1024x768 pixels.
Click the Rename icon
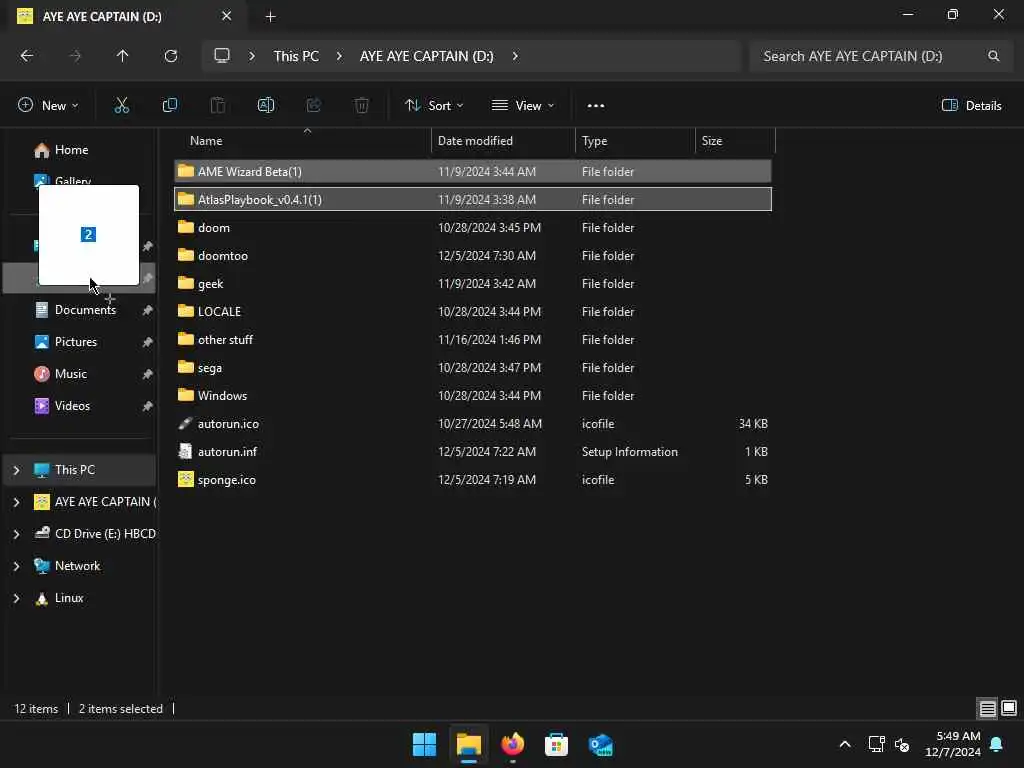266,105
